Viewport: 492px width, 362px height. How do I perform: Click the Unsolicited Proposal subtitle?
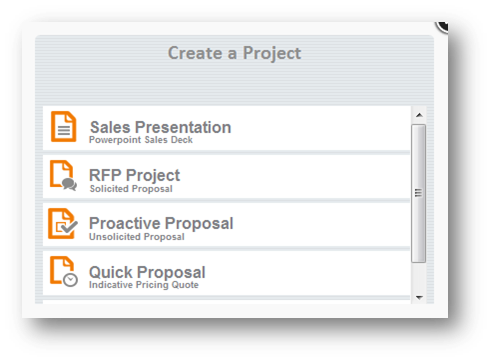(x=137, y=237)
